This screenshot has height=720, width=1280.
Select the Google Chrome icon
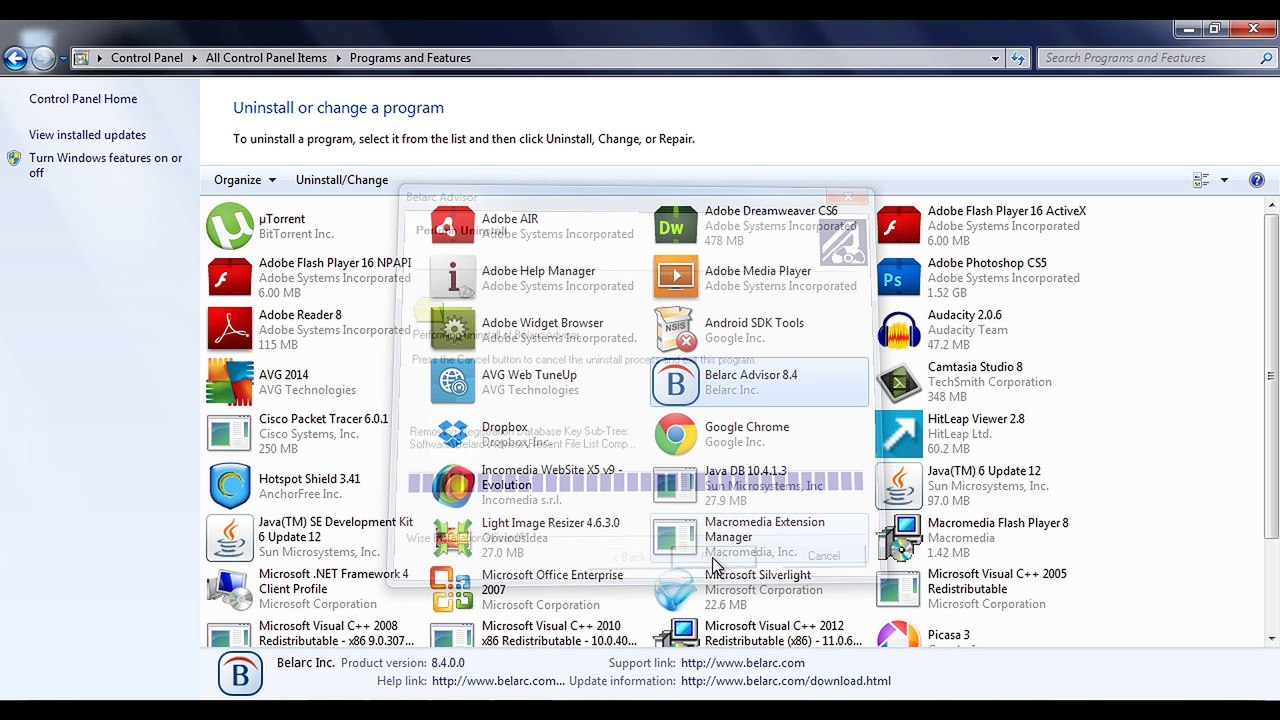click(x=675, y=434)
